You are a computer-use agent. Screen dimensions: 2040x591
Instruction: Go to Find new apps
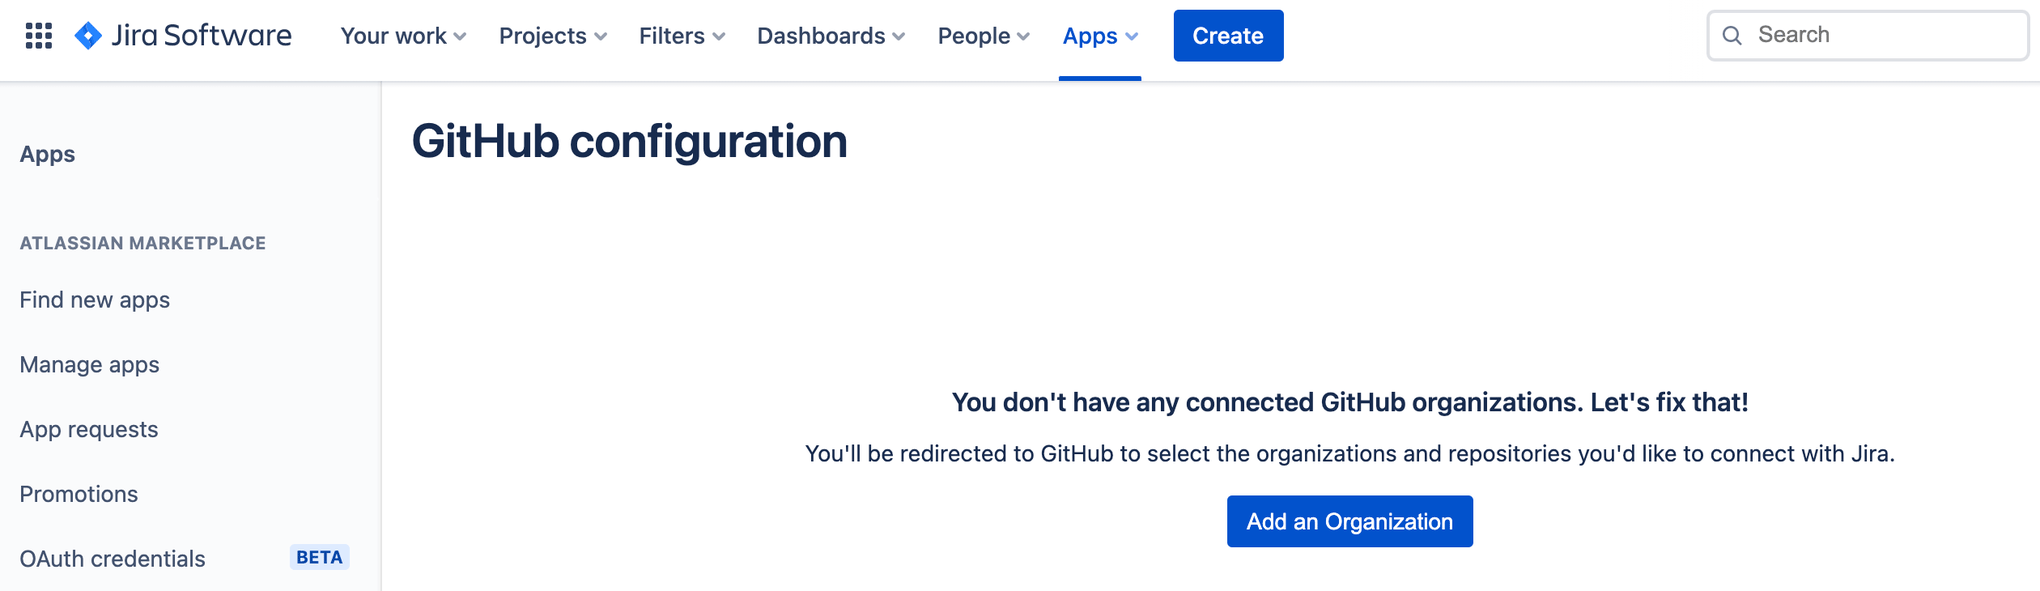[x=95, y=300]
